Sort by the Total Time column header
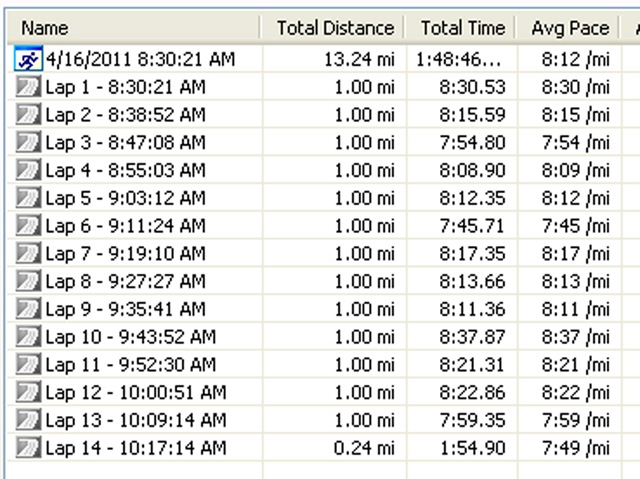Viewport: 640px width, 479px height. point(460,28)
